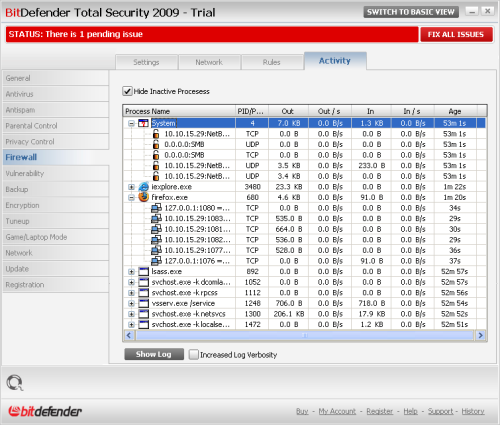Click connection icon for 10.10.15.29:1082
Viewport: 500px width, 425px height.
(156, 240)
